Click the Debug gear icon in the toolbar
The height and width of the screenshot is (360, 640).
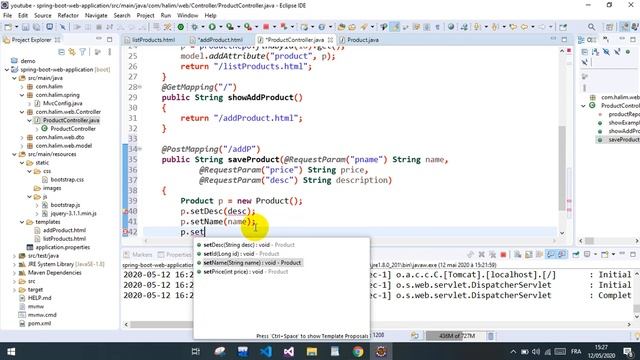click(x=195, y=27)
